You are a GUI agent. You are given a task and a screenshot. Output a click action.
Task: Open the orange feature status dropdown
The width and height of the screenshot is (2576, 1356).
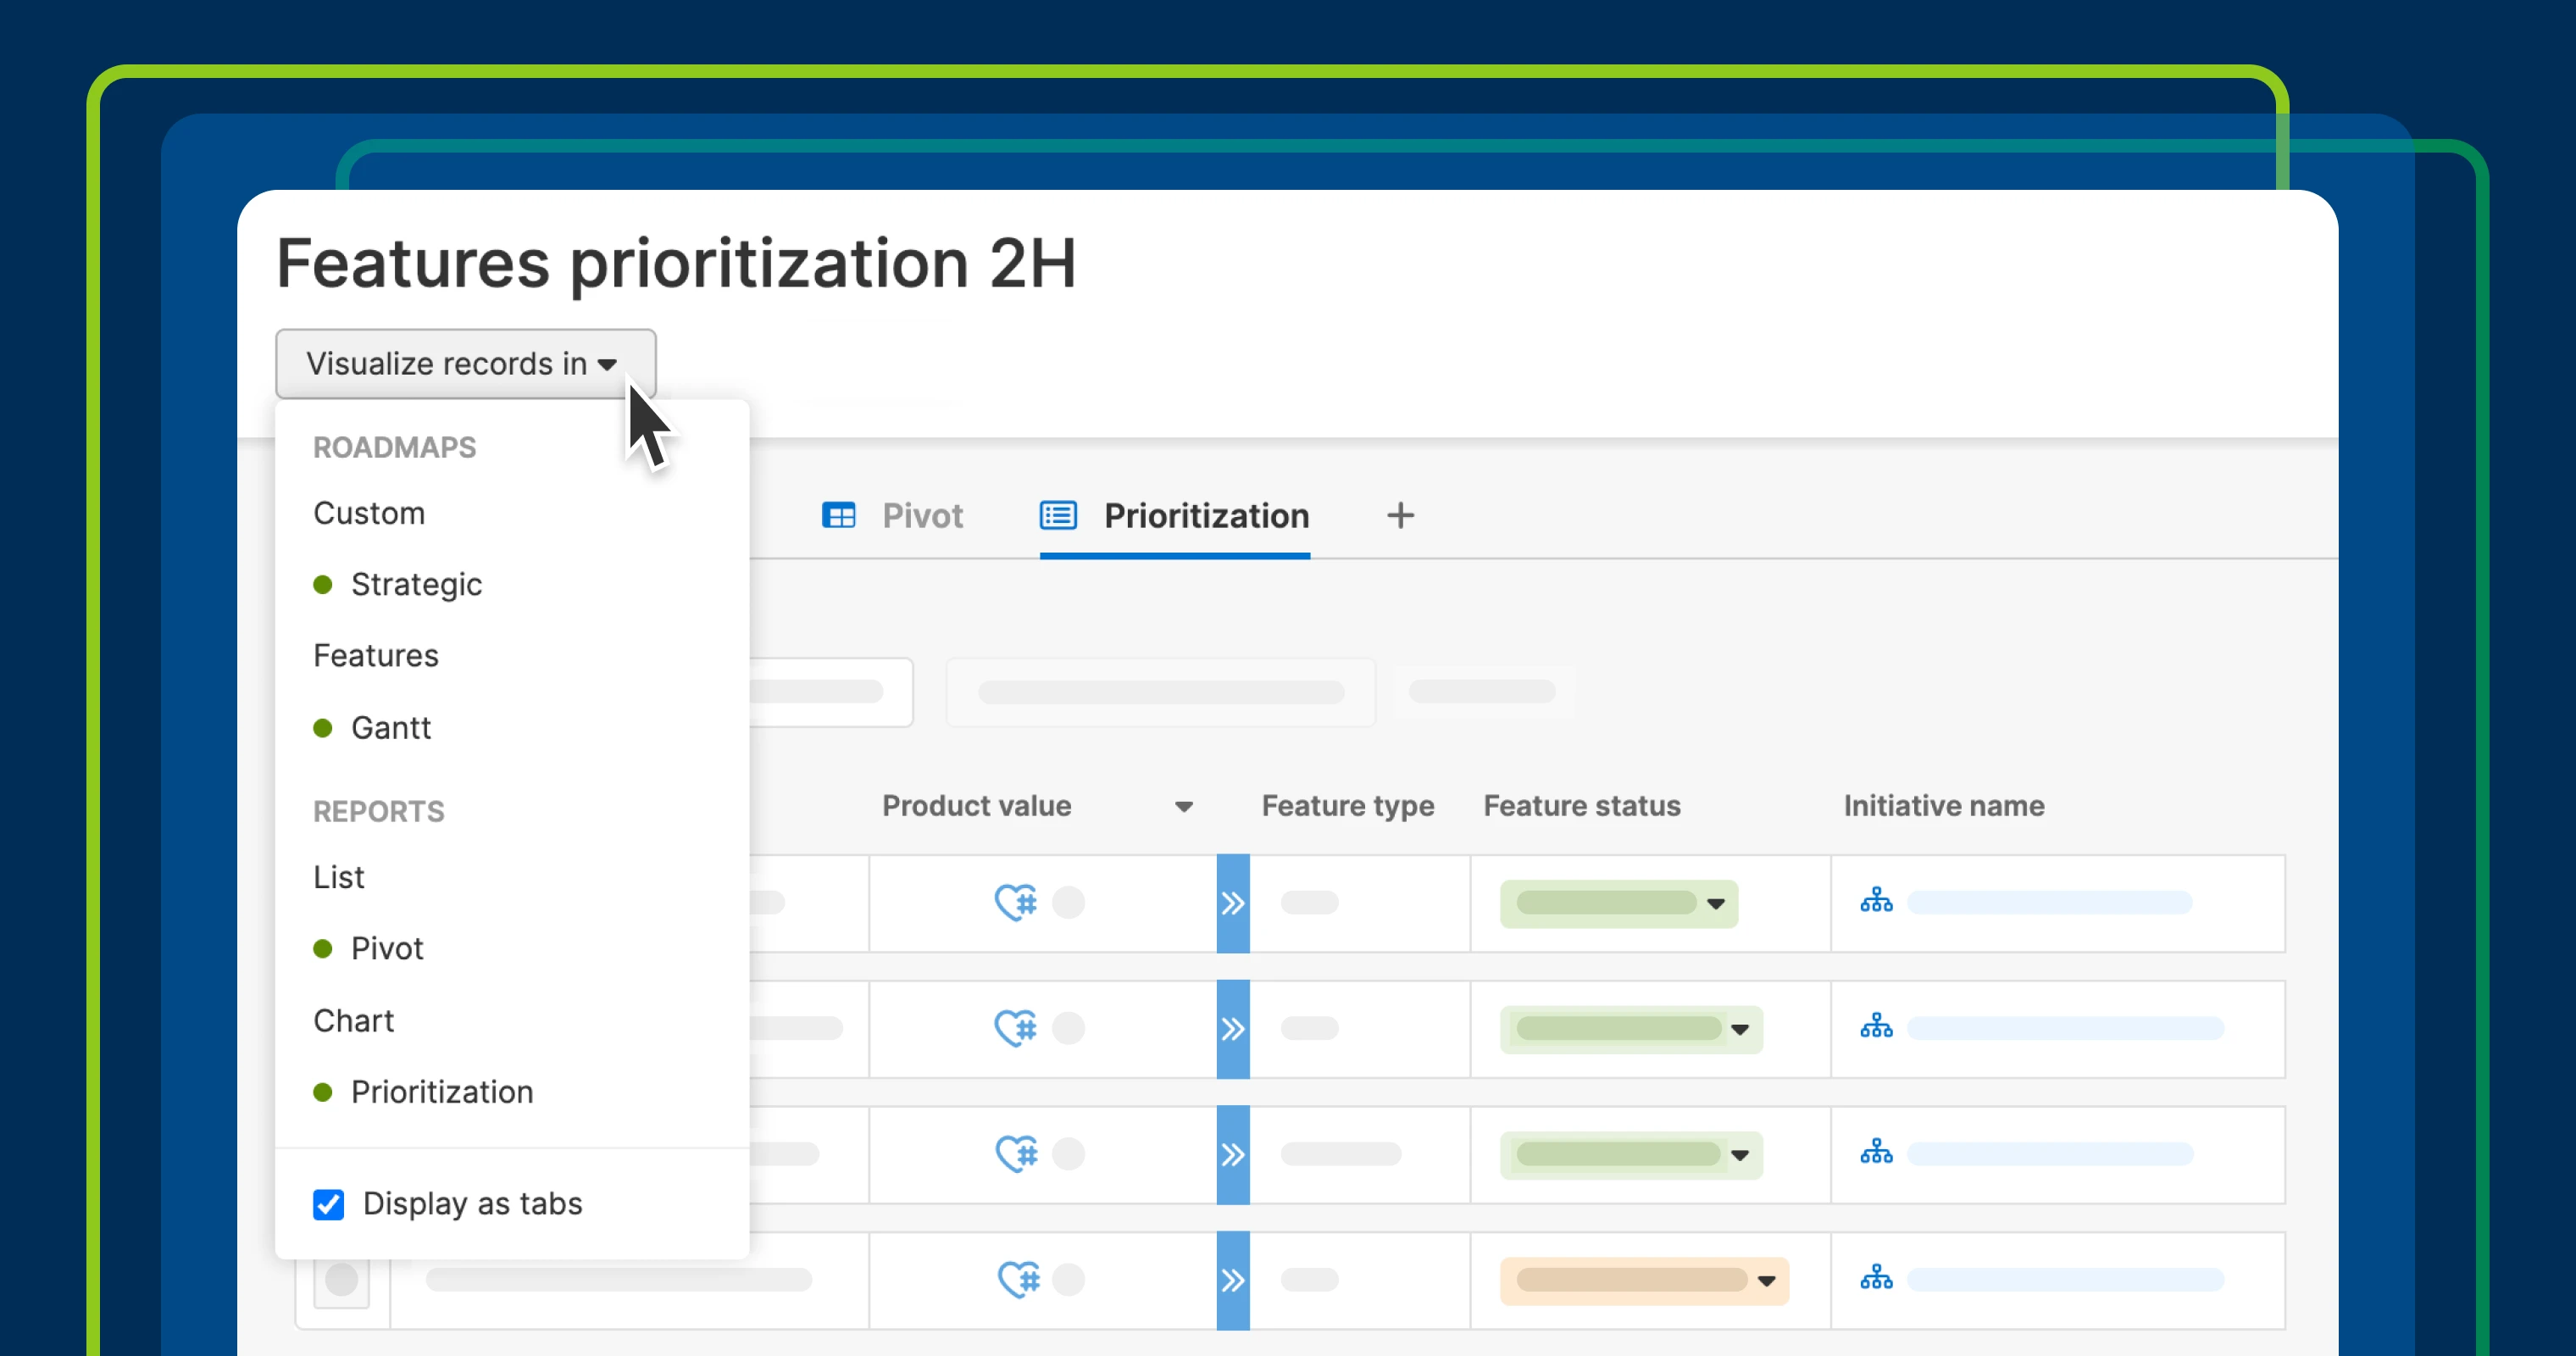click(1766, 1281)
